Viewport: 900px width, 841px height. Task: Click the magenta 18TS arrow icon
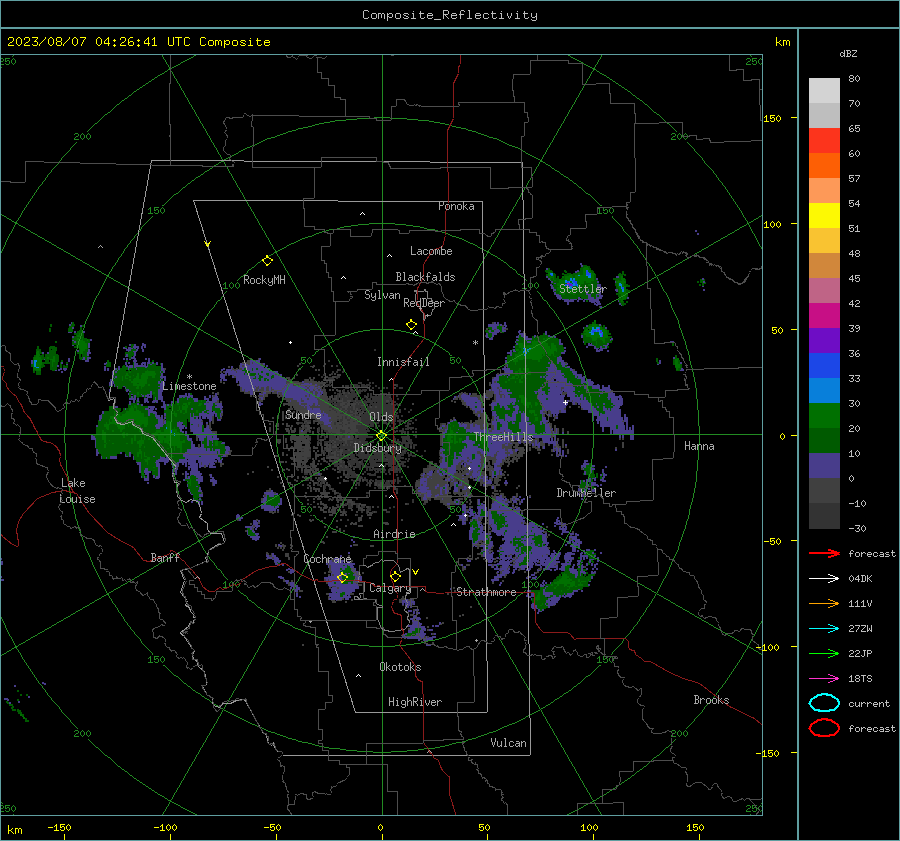pyautogui.click(x=824, y=679)
